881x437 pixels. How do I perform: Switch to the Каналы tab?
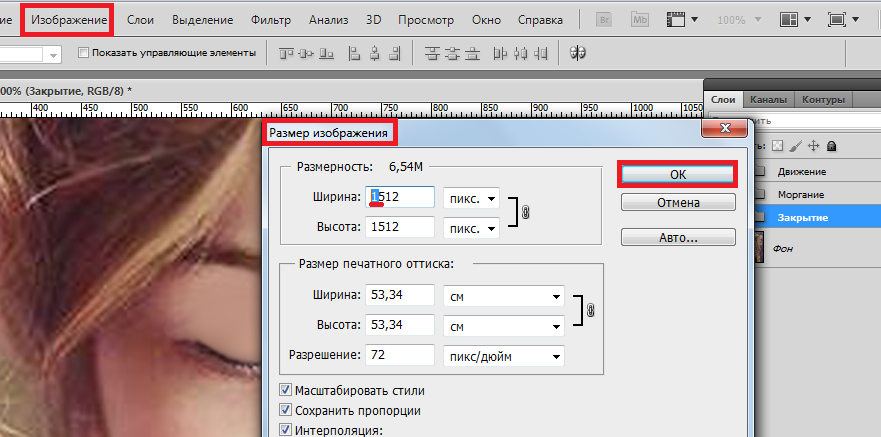pos(769,99)
